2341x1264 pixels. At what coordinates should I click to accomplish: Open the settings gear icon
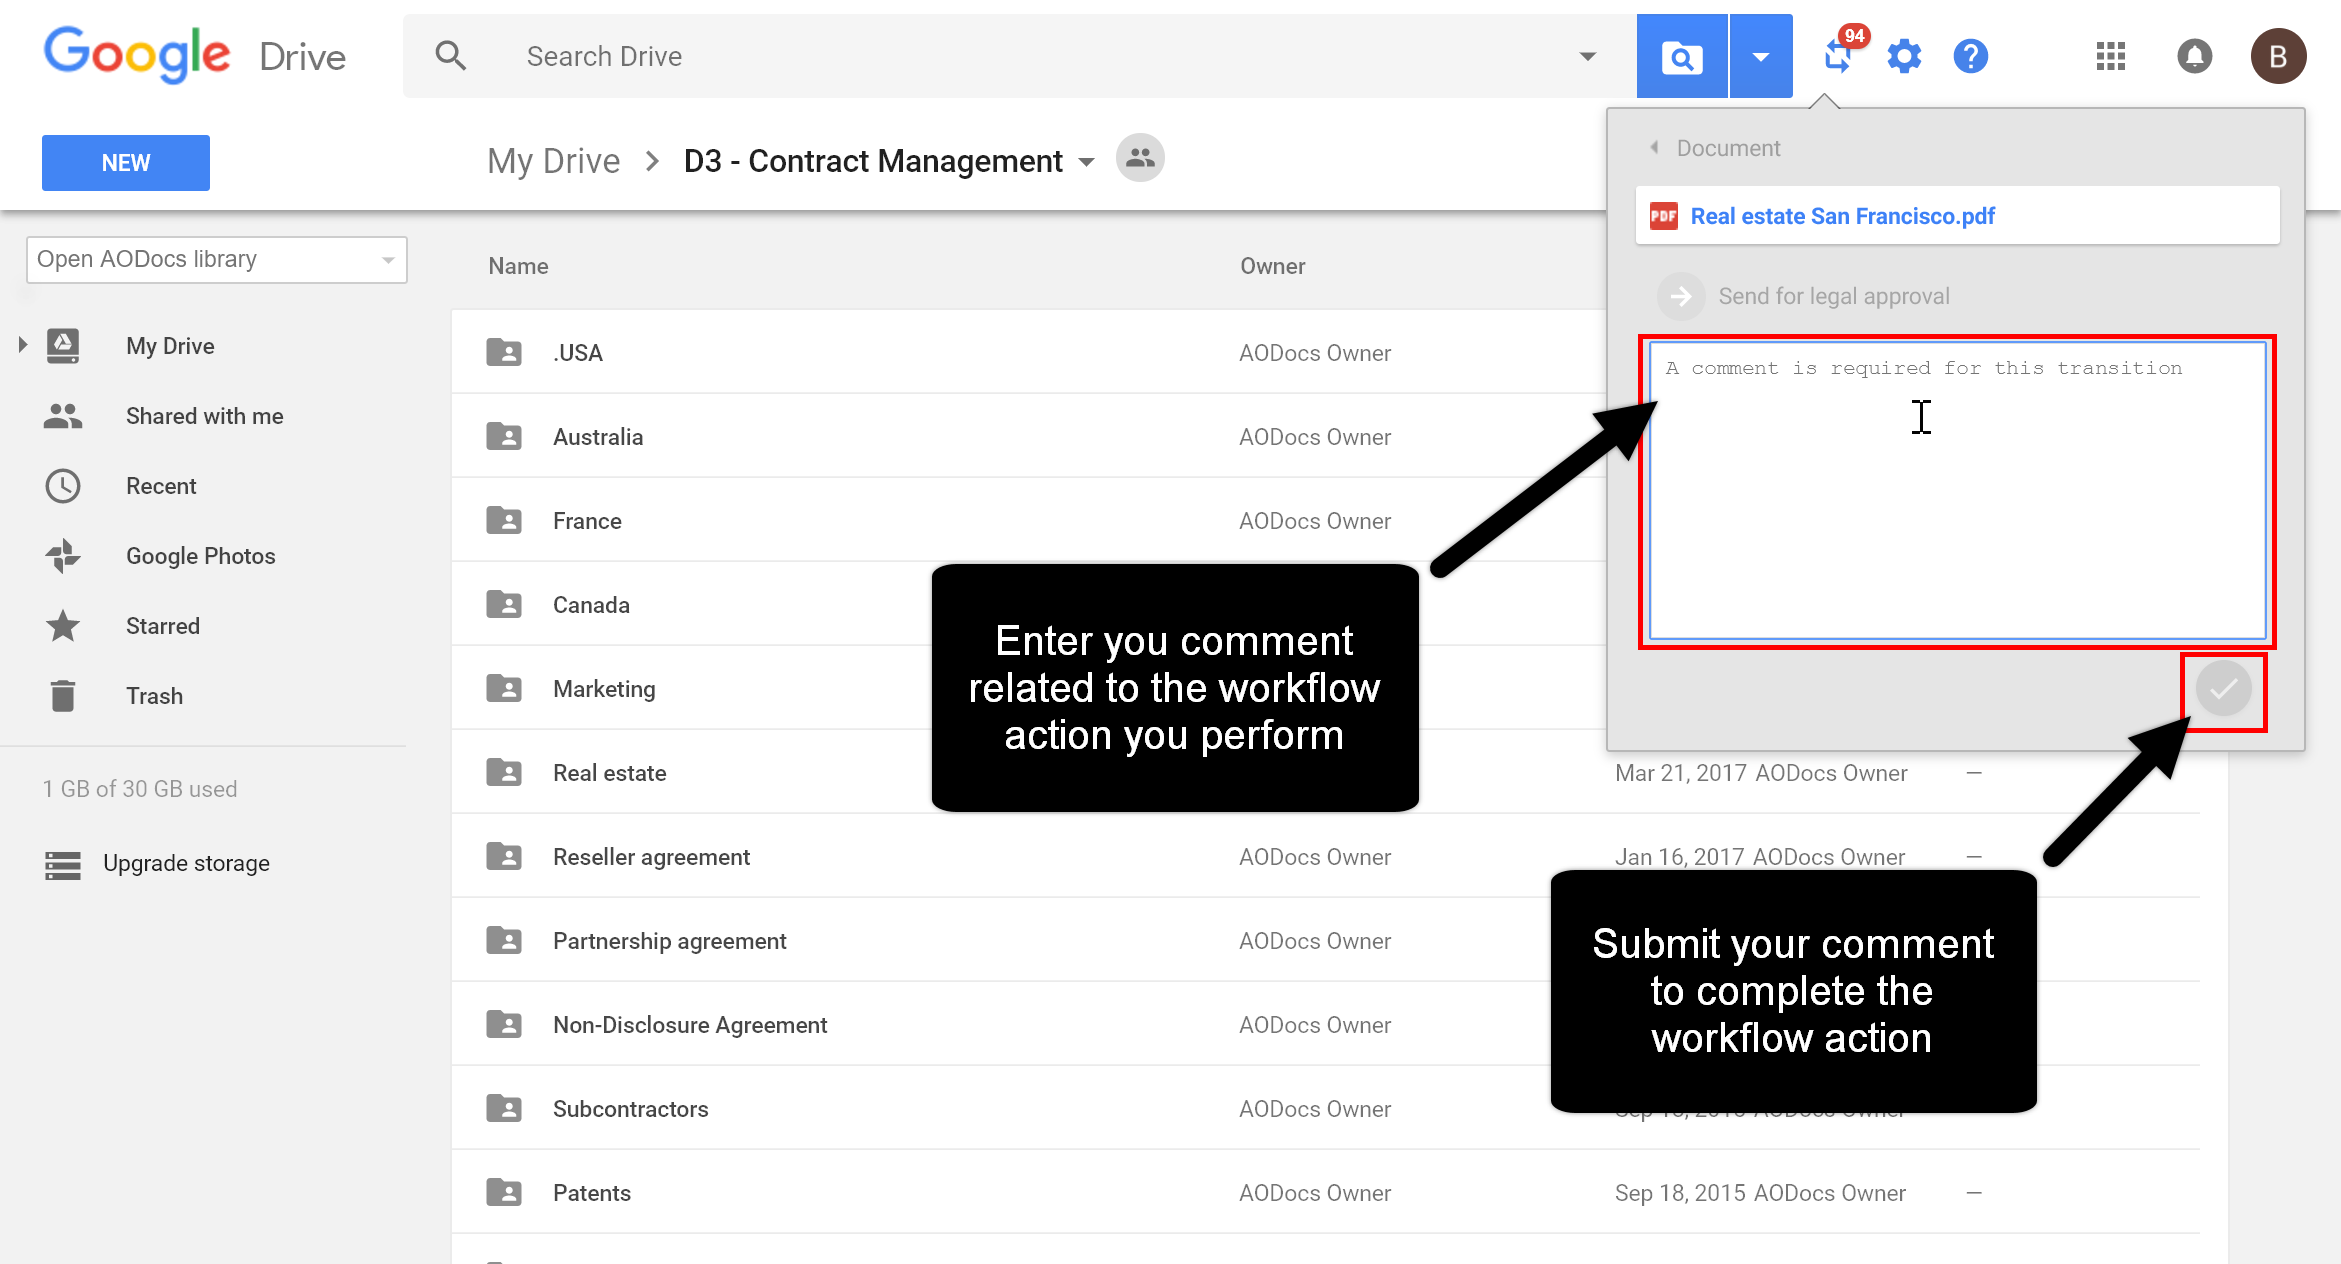pos(1904,56)
